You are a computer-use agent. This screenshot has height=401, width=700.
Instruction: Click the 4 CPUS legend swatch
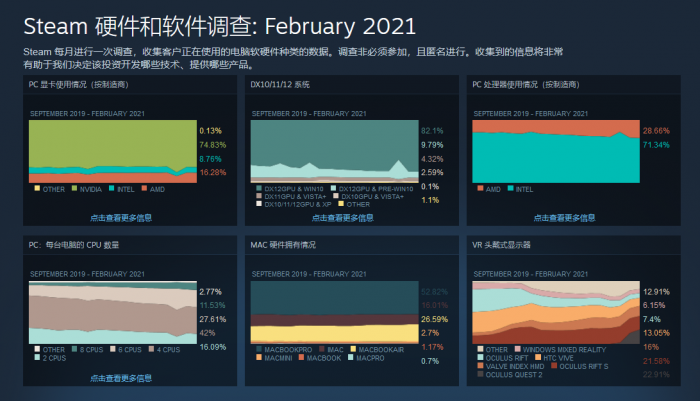[x=151, y=349]
